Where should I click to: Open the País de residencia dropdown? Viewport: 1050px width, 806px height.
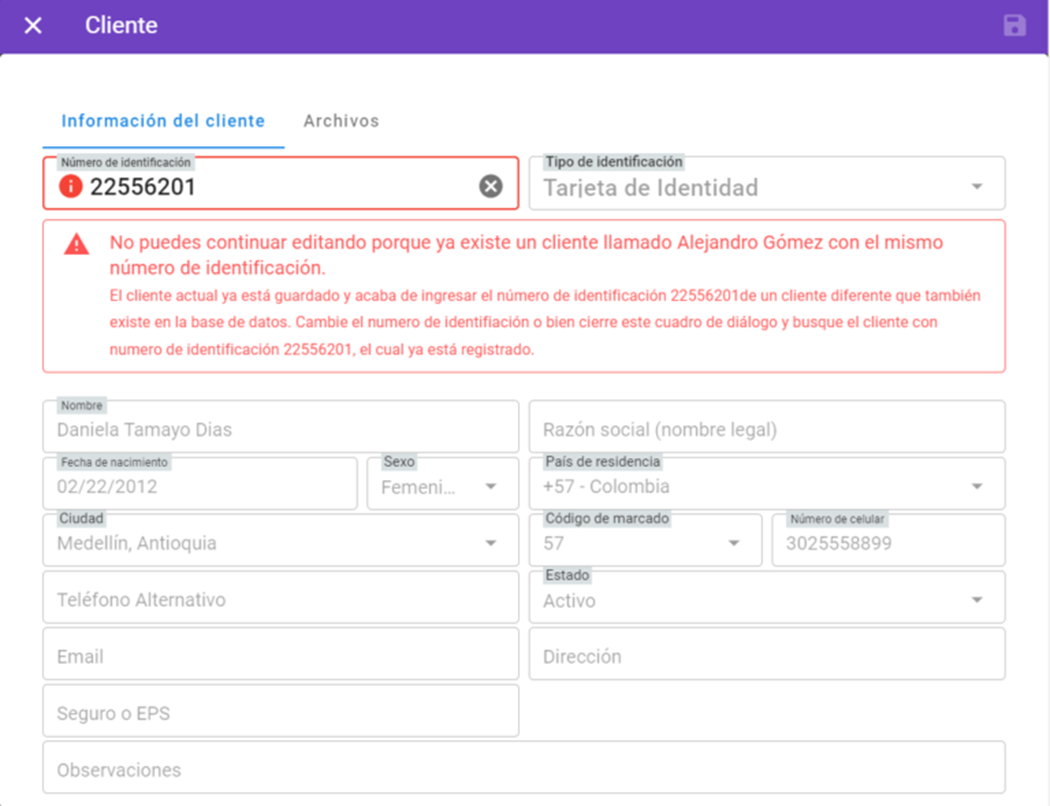[976, 487]
